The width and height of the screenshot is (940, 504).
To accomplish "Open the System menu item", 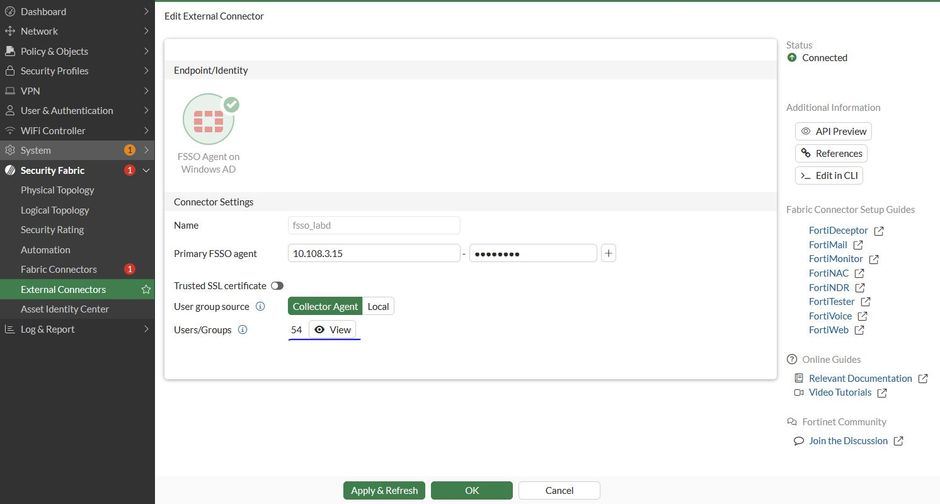I will point(77,150).
